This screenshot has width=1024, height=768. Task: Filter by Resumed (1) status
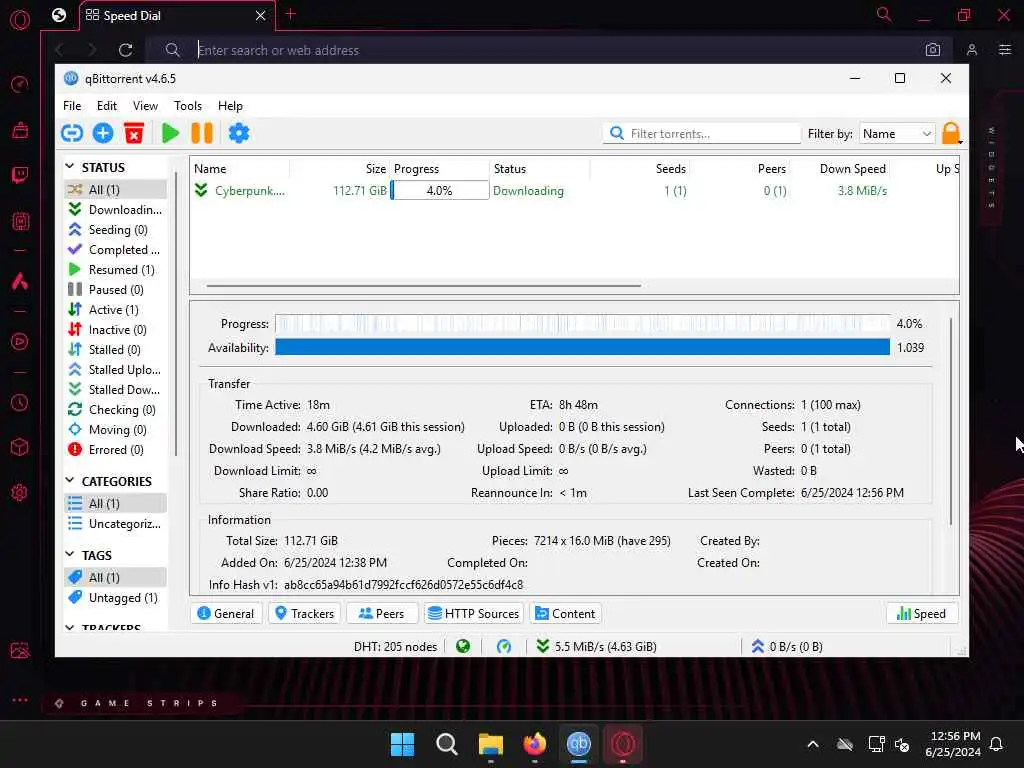(x=116, y=270)
